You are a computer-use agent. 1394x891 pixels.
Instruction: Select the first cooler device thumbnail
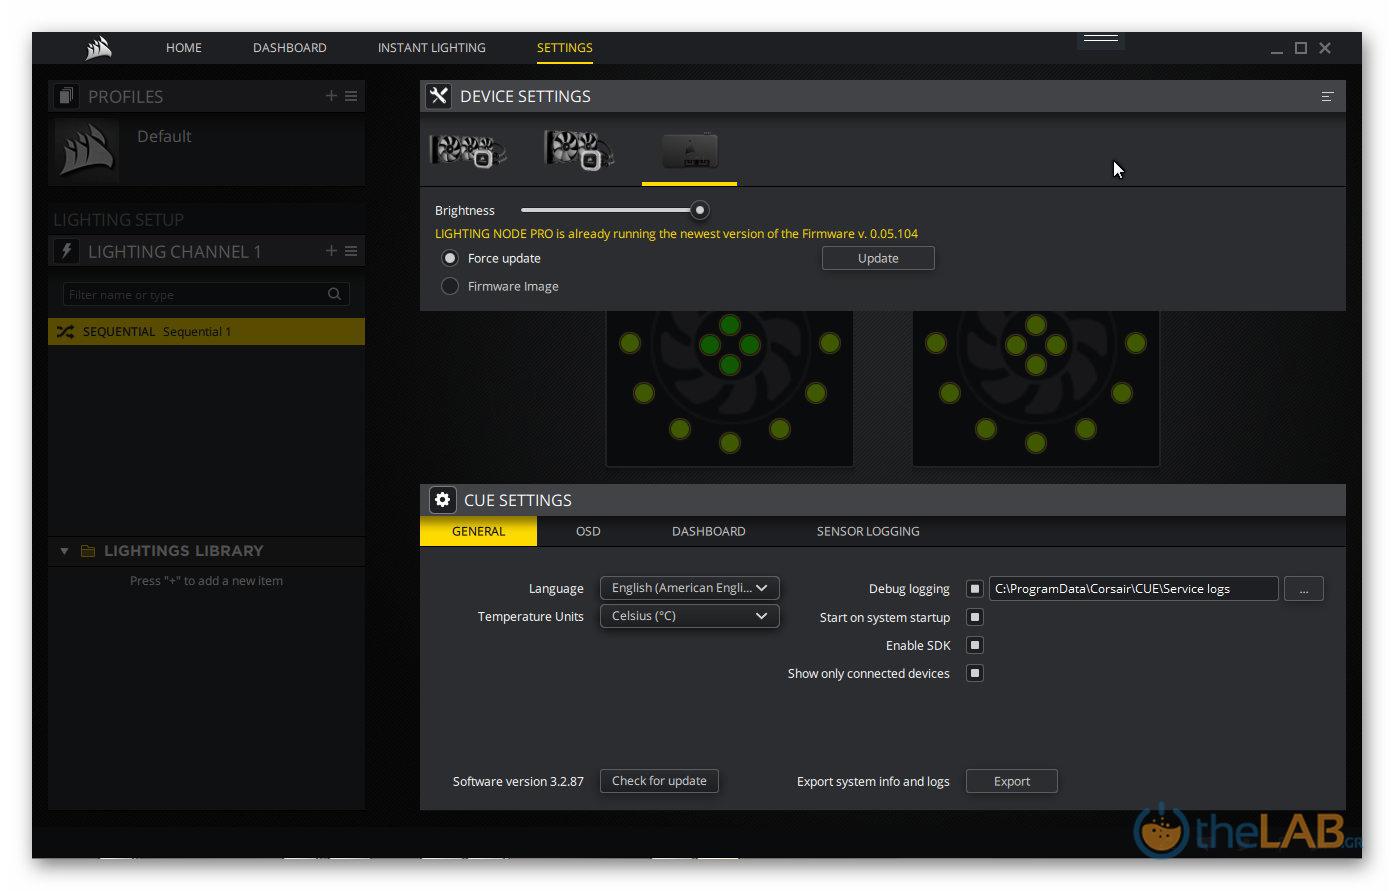pyautogui.click(x=468, y=152)
